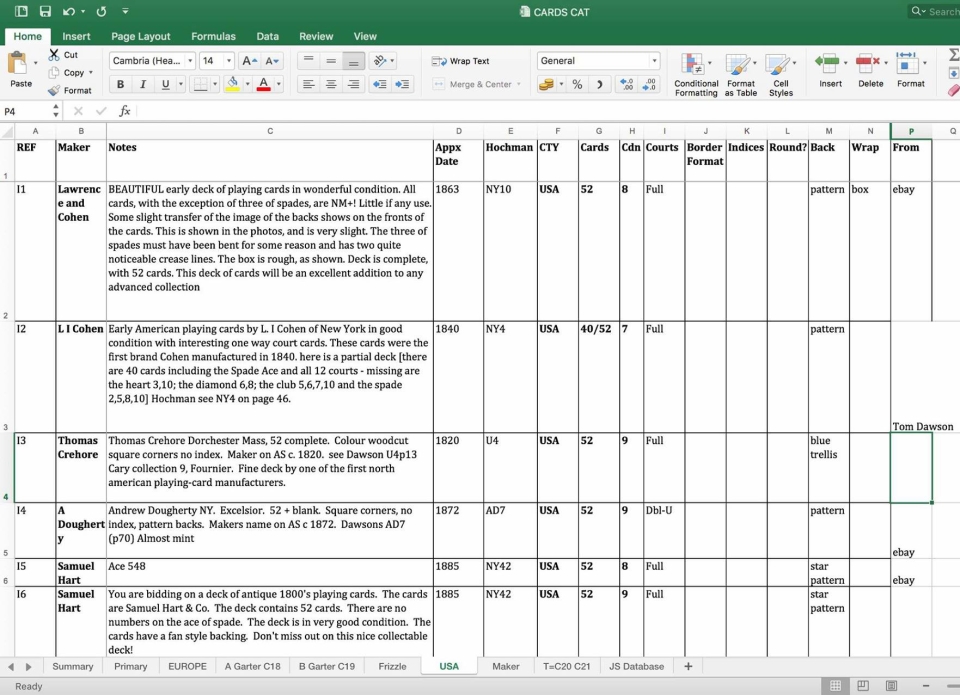Viewport: 960px width, 695px height.
Task: Align text right
Action: pyautogui.click(x=353, y=84)
